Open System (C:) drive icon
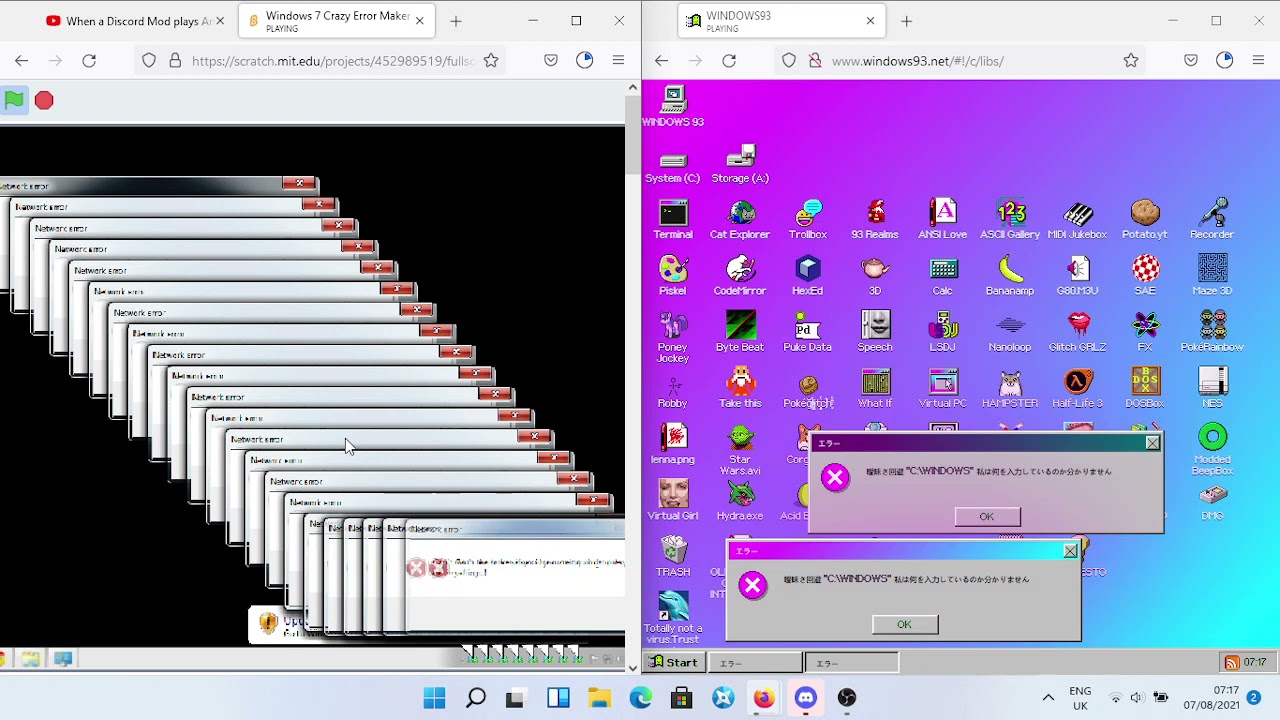Screen dimensions: 1280x720 click(x=673, y=166)
